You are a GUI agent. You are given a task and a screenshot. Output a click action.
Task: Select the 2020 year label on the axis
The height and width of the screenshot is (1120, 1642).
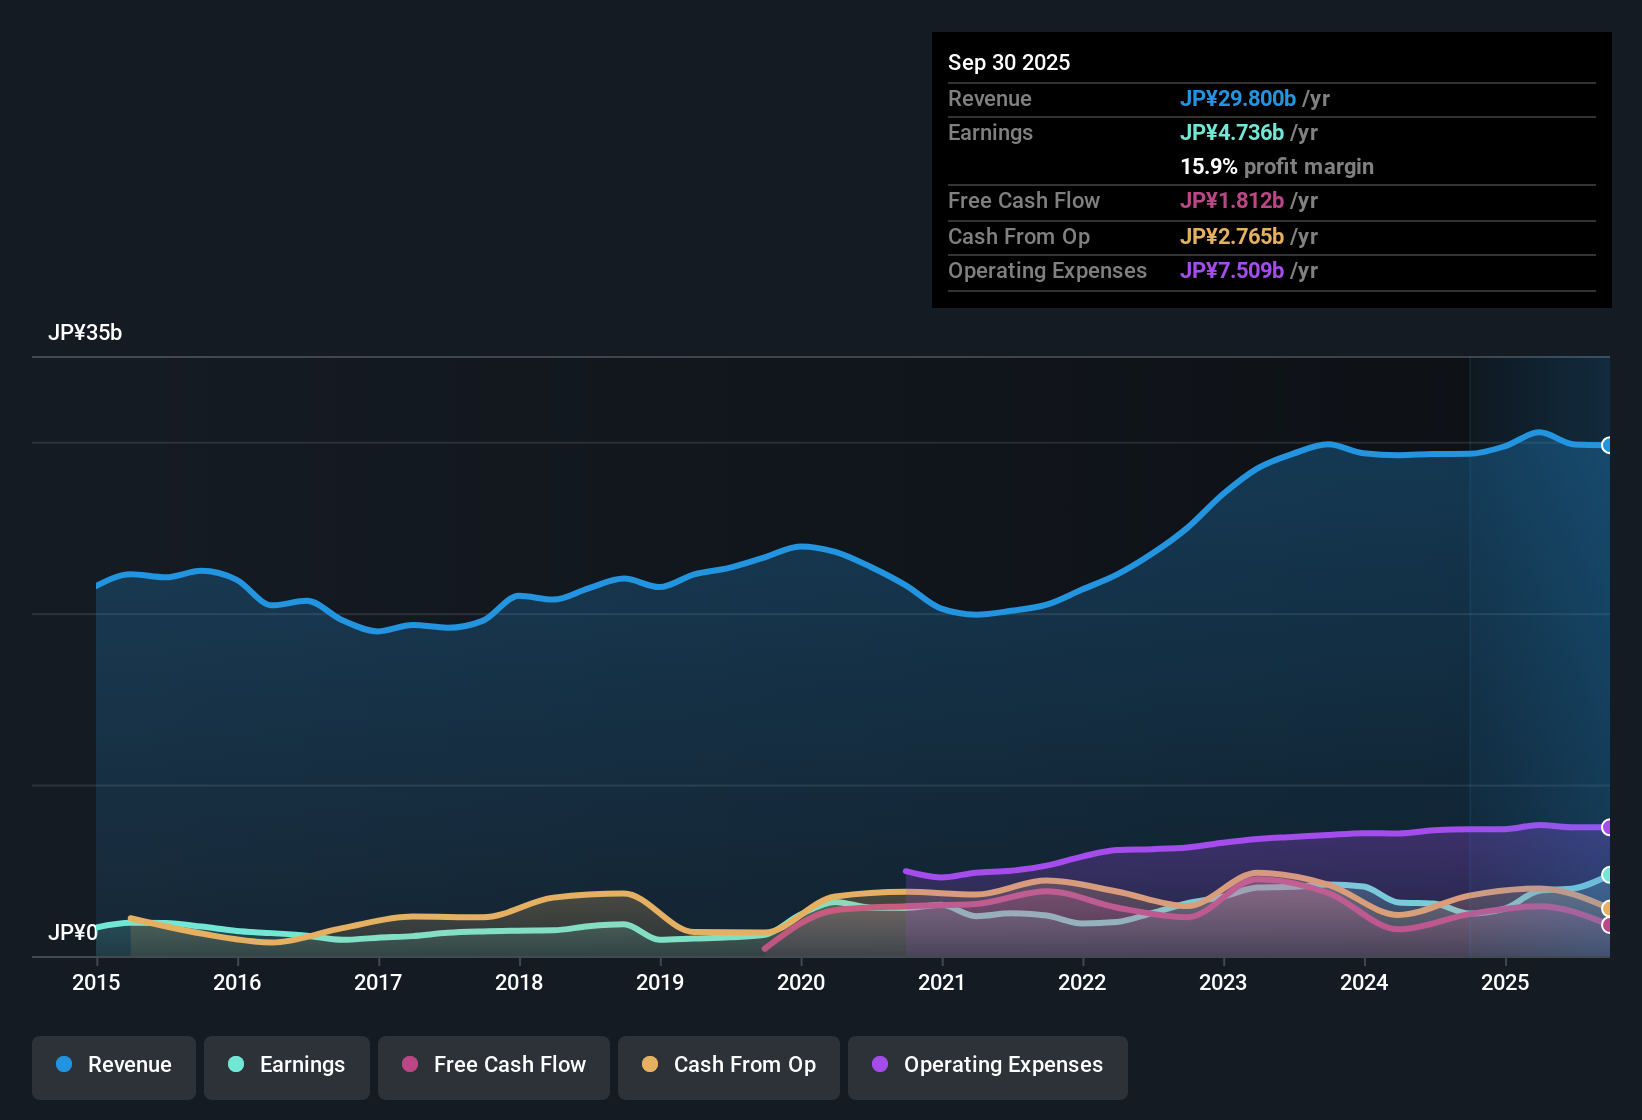[801, 983]
